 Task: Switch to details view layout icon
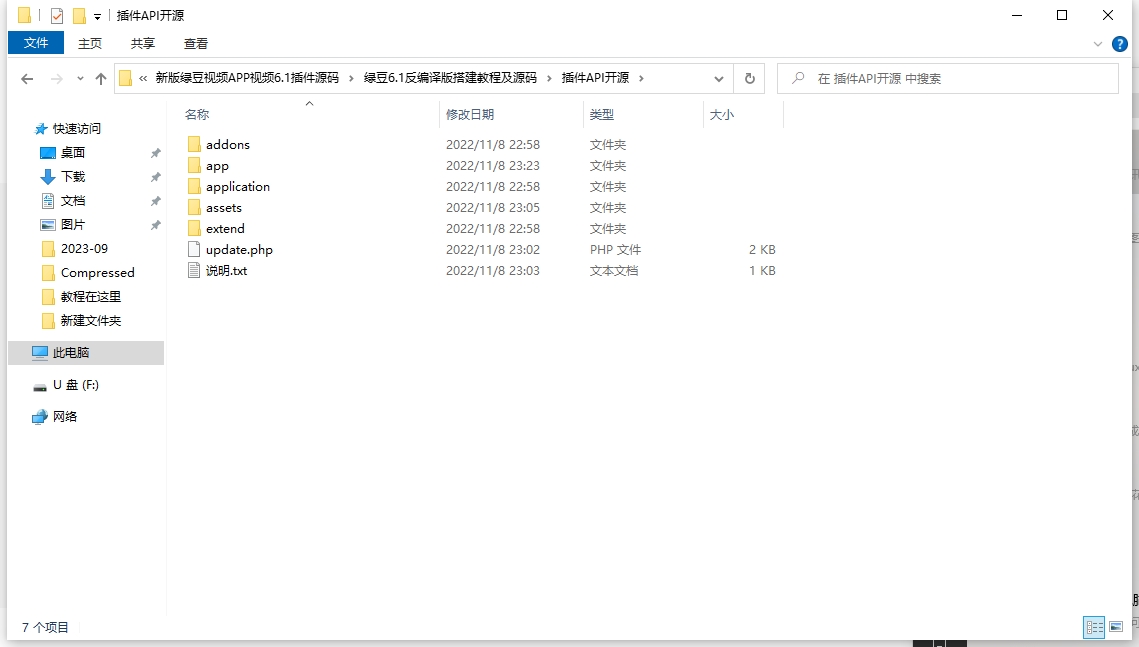coord(1094,627)
